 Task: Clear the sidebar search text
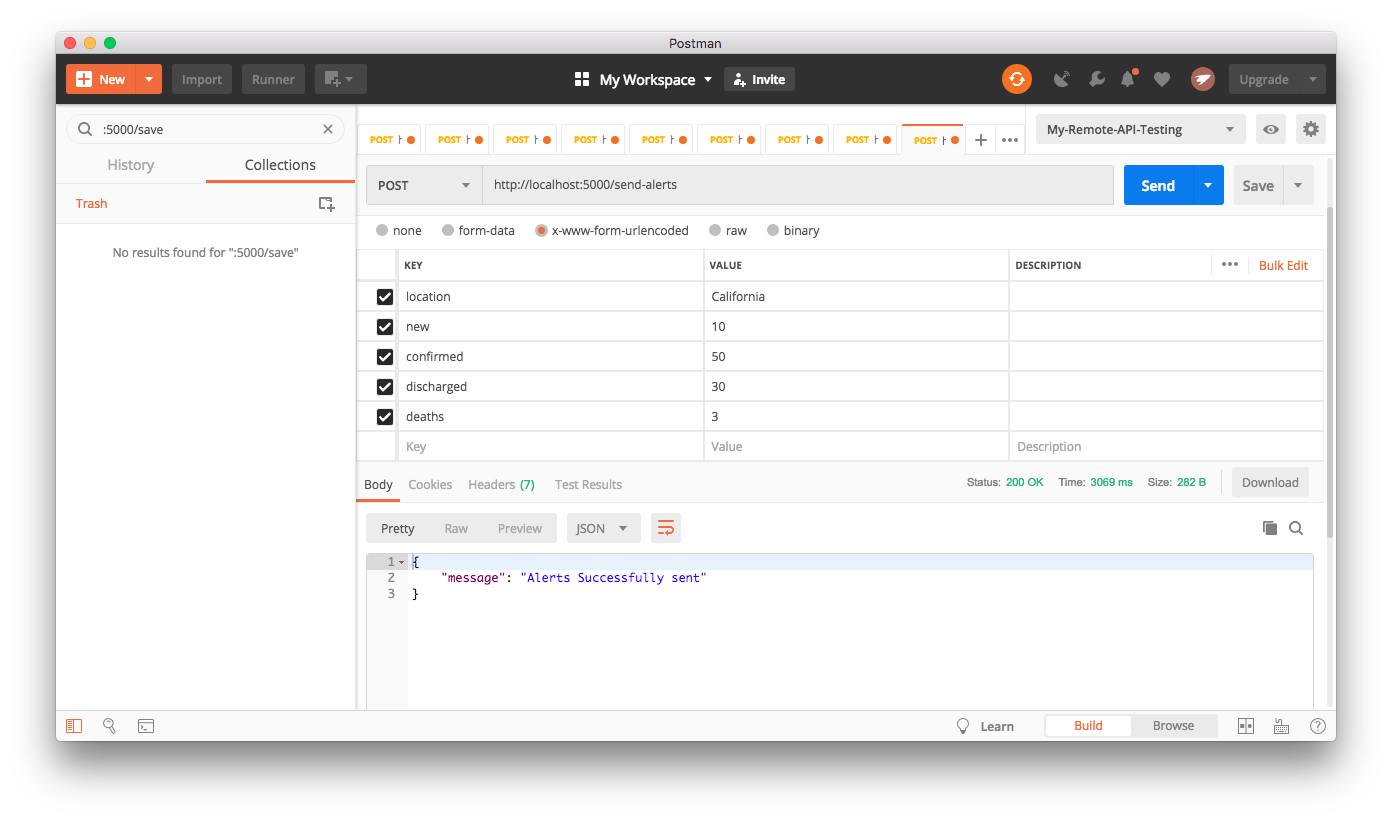tap(327, 129)
